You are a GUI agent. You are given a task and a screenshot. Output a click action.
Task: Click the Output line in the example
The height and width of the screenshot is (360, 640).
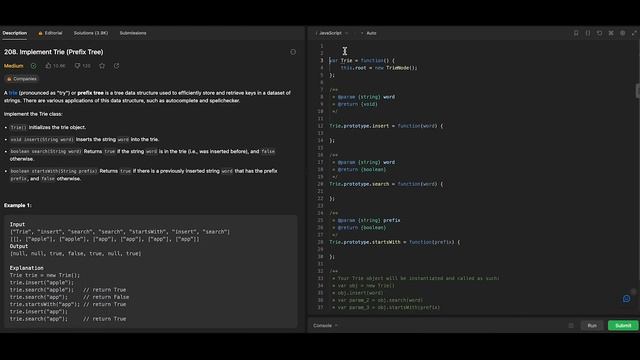click(x=19, y=247)
